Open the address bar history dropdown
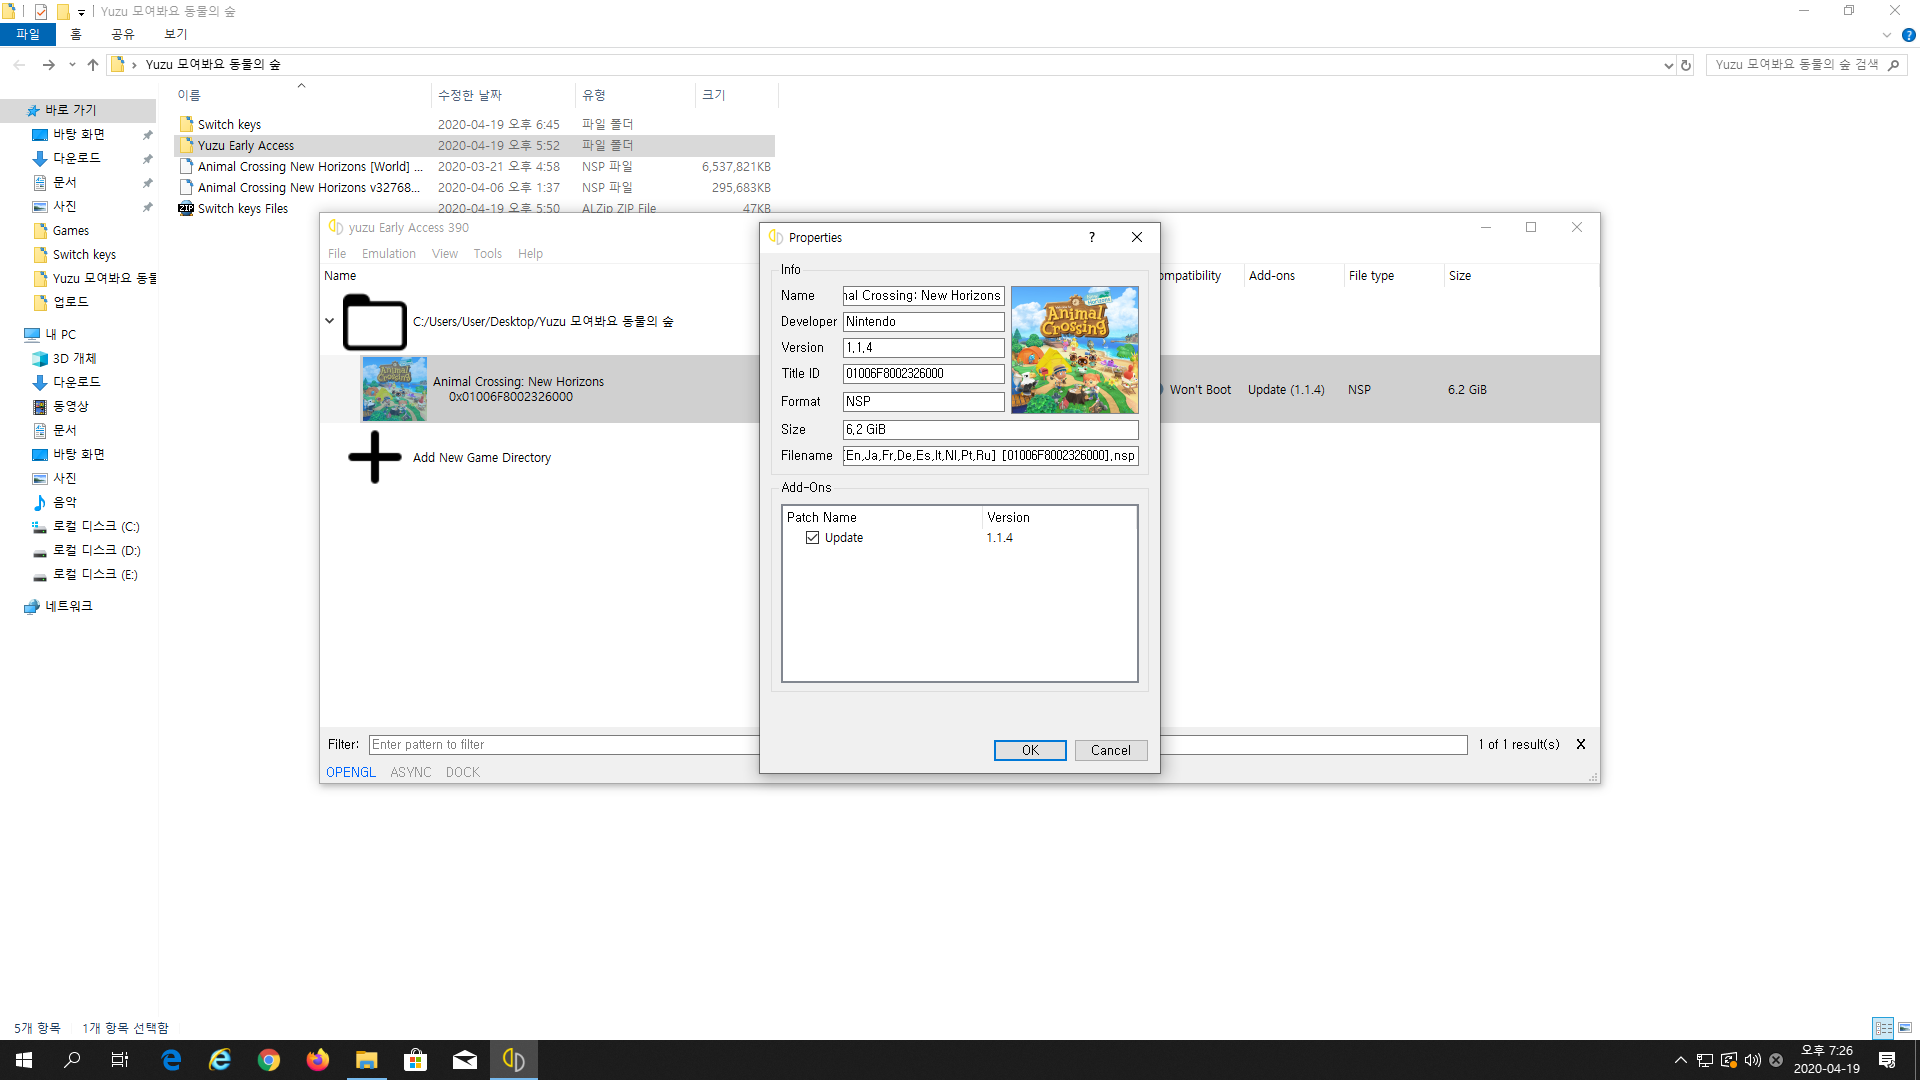The width and height of the screenshot is (1920, 1080). [1667, 65]
